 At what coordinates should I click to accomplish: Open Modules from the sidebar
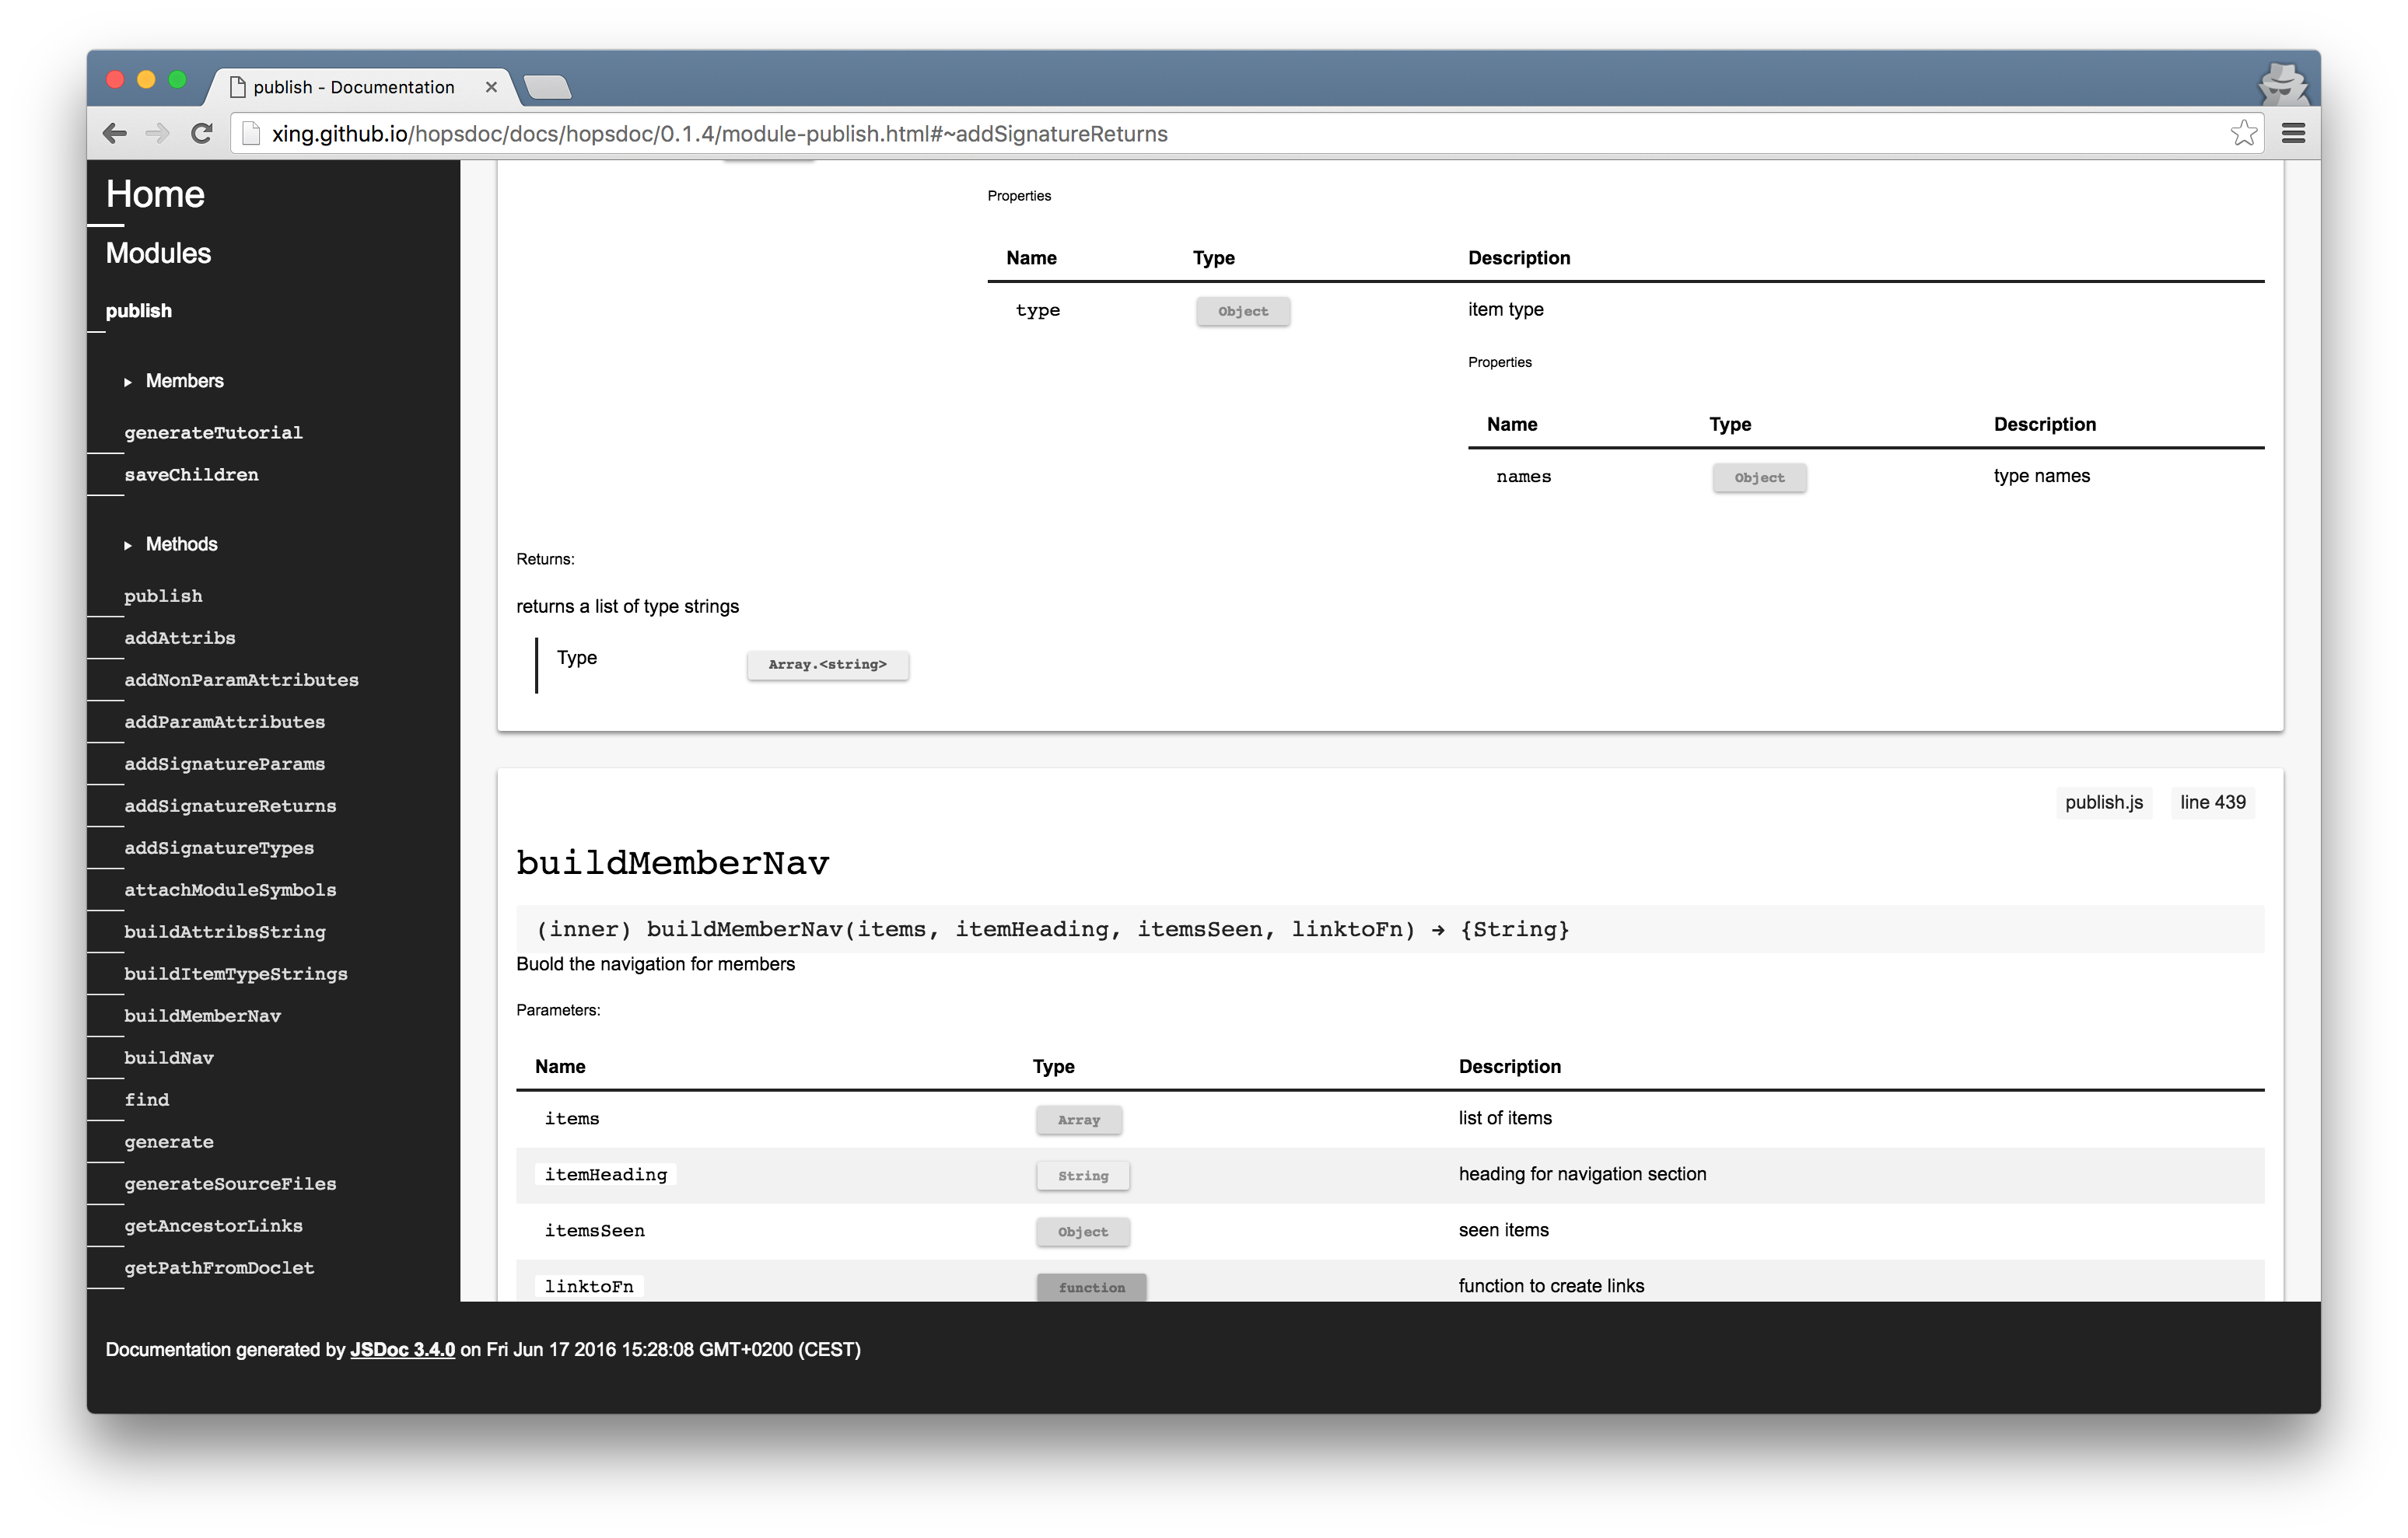[x=158, y=253]
